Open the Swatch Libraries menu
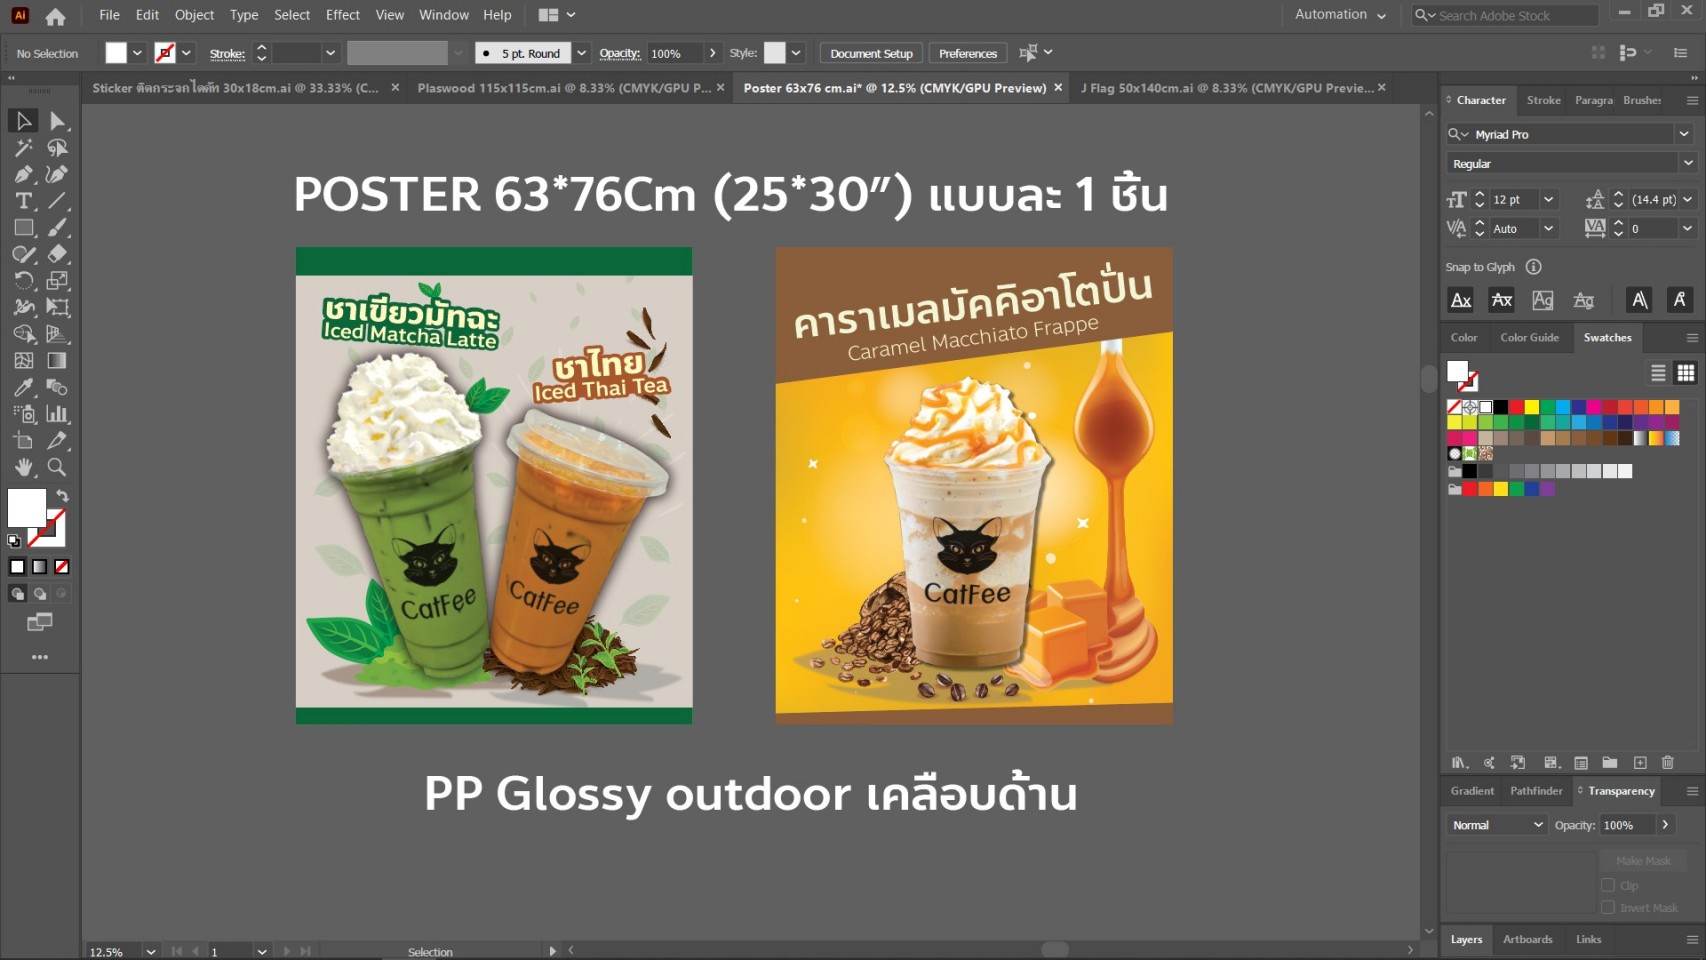Image resolution: width=1706 pixels, height=960 pixels. (1458, 763)
